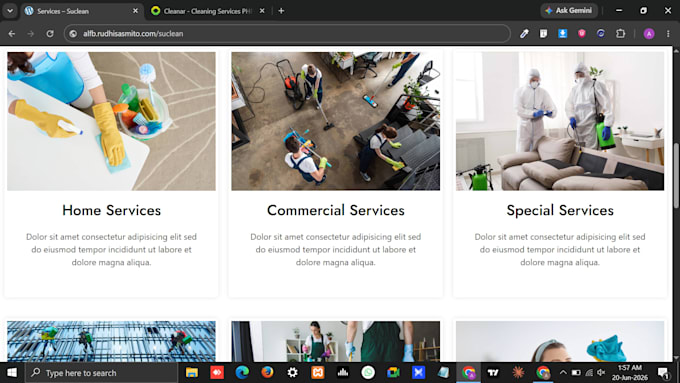Open the eyedropper color picker extension
The image size is (680, 383).
(x=524, y=33)
